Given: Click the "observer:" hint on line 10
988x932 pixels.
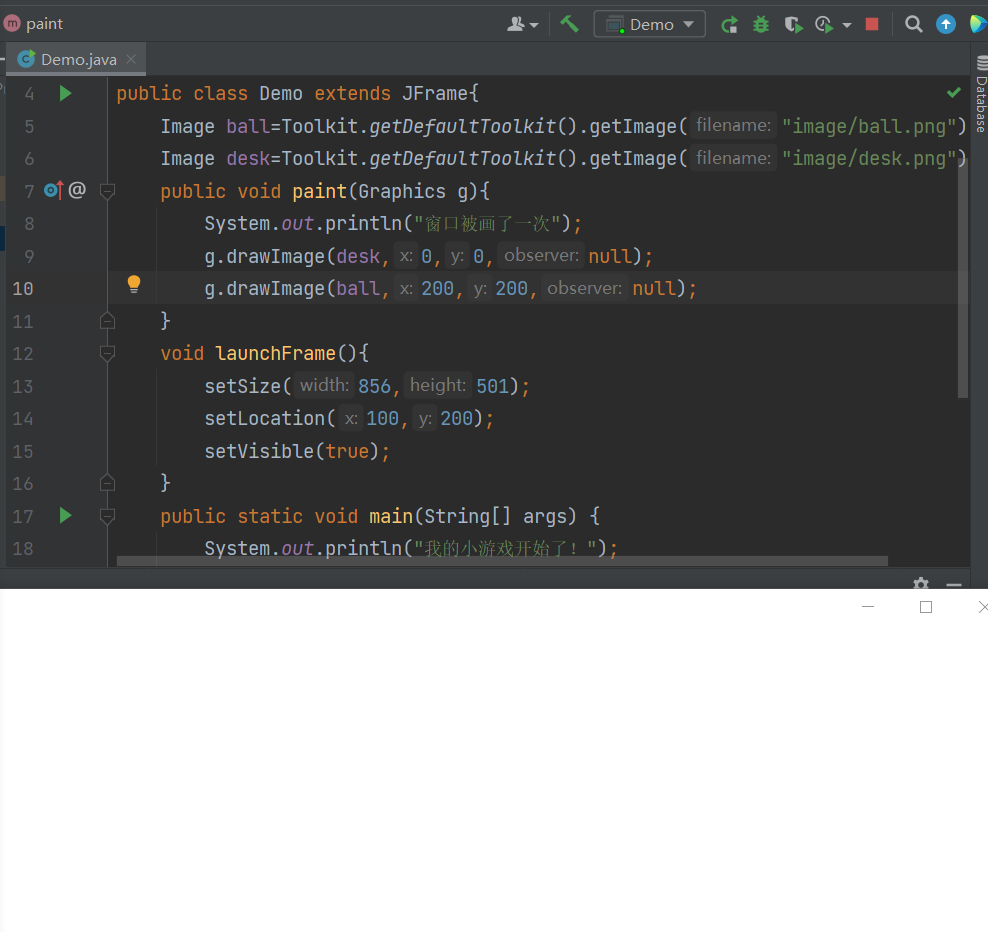Looking at the screenshot, I should pyautogui.click(x=585, y=288).
